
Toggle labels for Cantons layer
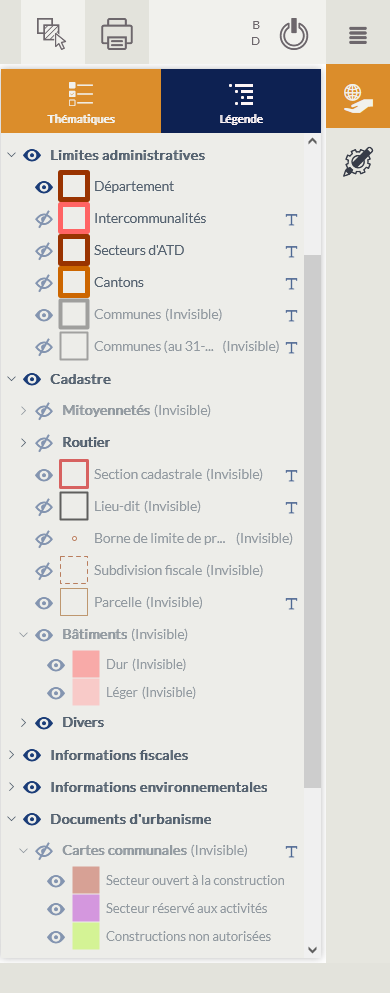(x=291, y=283)
